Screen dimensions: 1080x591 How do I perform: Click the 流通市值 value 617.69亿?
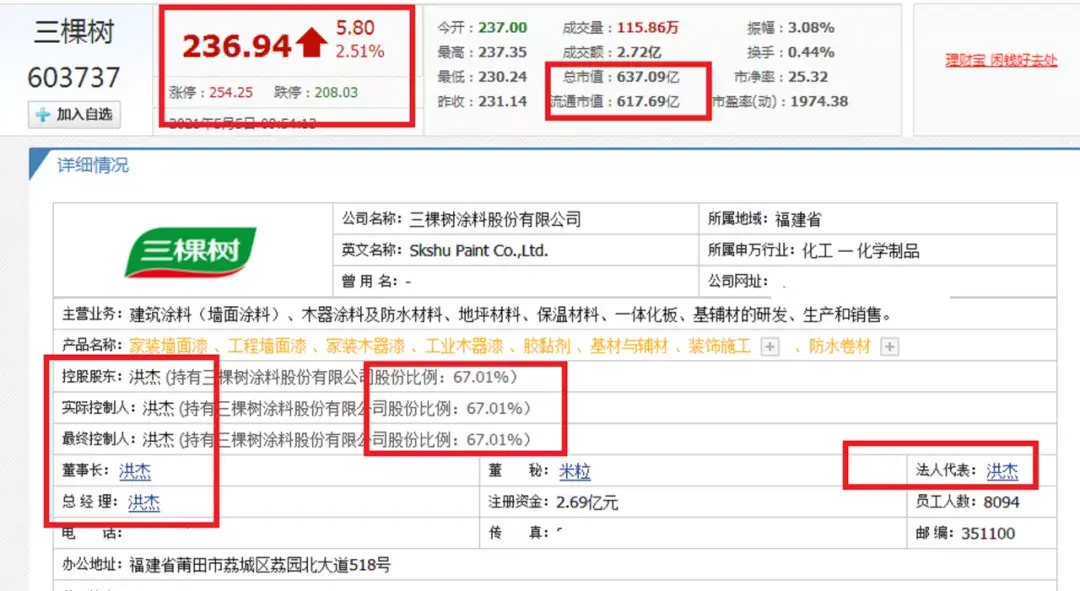click(648, 101)
